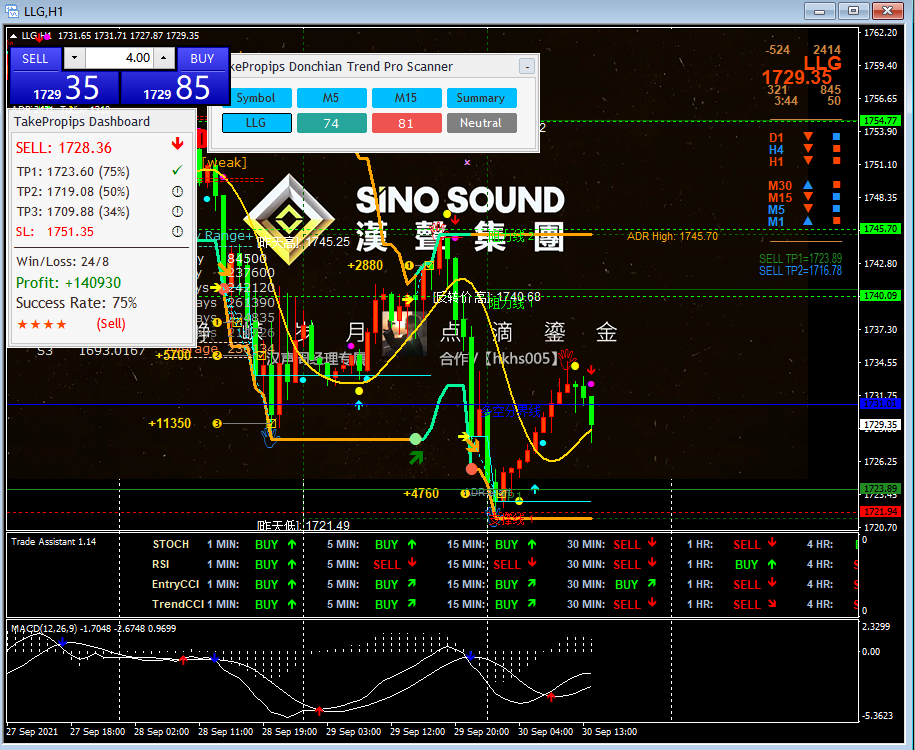The image size is (915, 750).
Task: Click the blue square in the M5 row
Action: (x=836, y=208)
